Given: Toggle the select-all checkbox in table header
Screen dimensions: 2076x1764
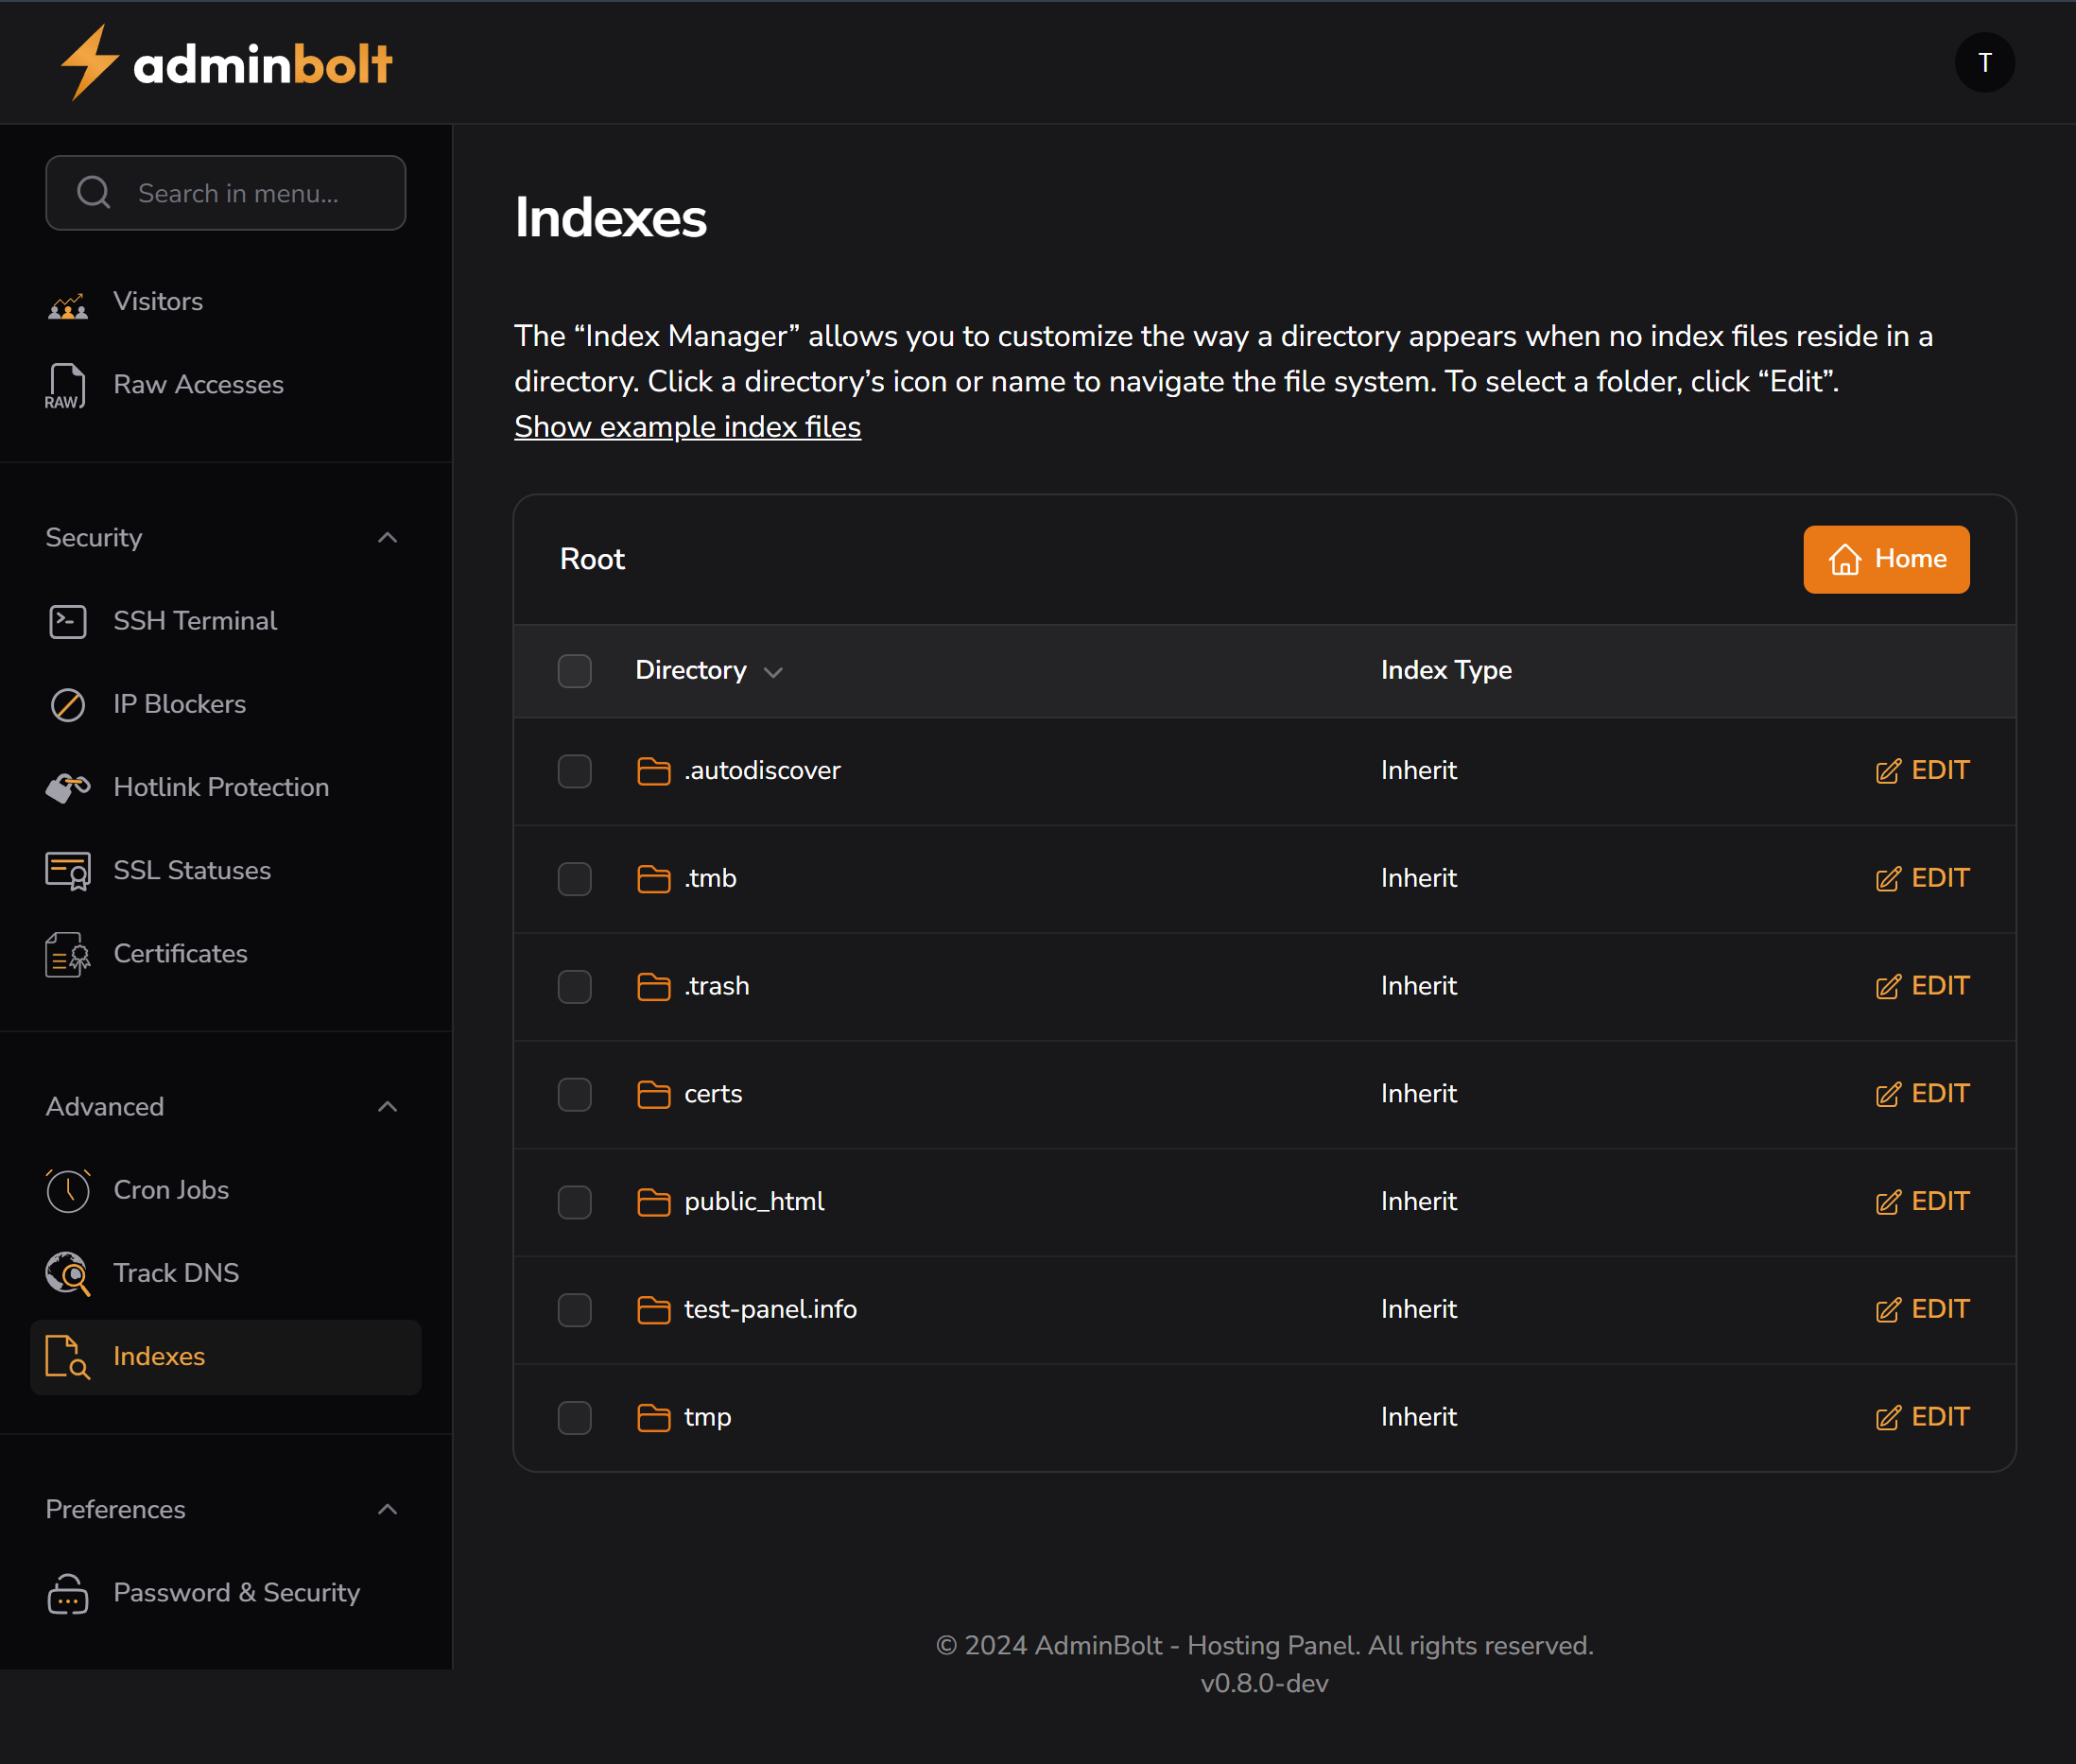Looking at the screenshot, I should (574, 671).
